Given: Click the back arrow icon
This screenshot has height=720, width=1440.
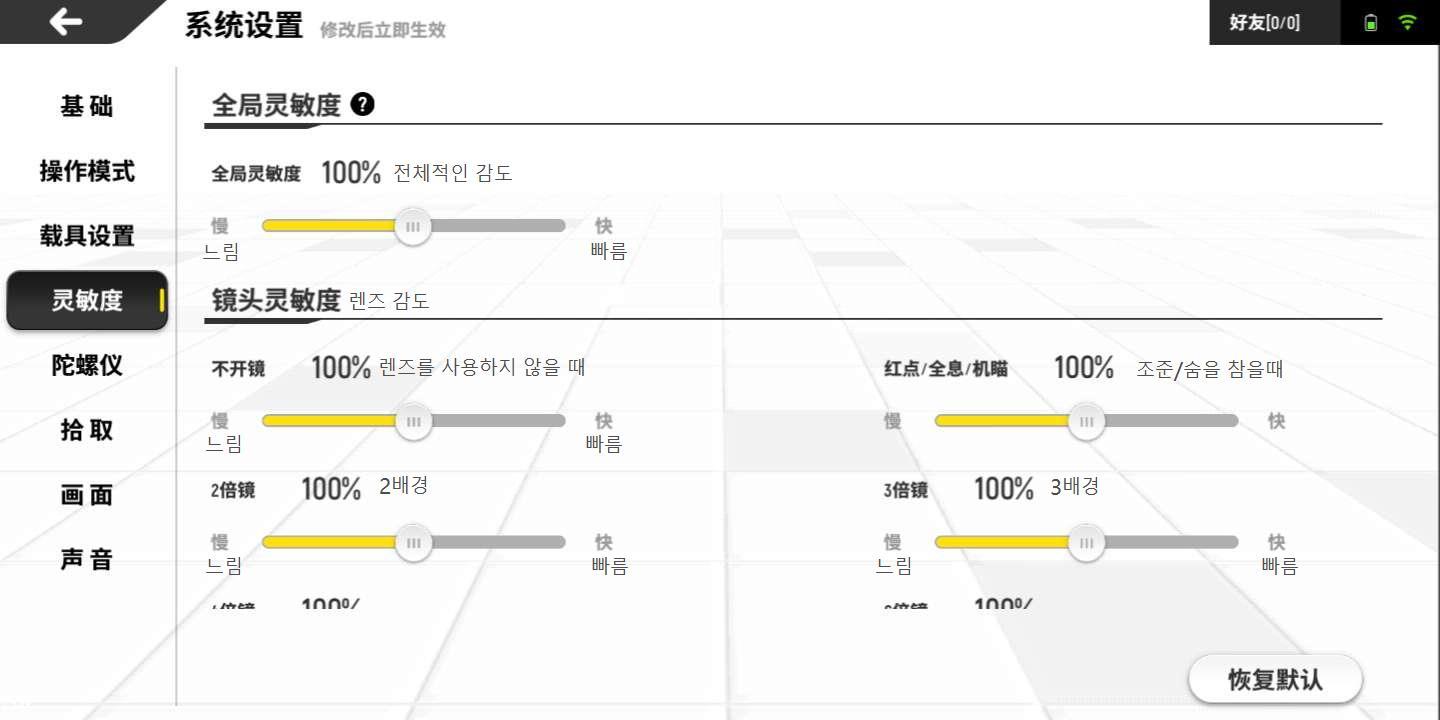Looking at the screenshot, I should (x=66, y=21).
